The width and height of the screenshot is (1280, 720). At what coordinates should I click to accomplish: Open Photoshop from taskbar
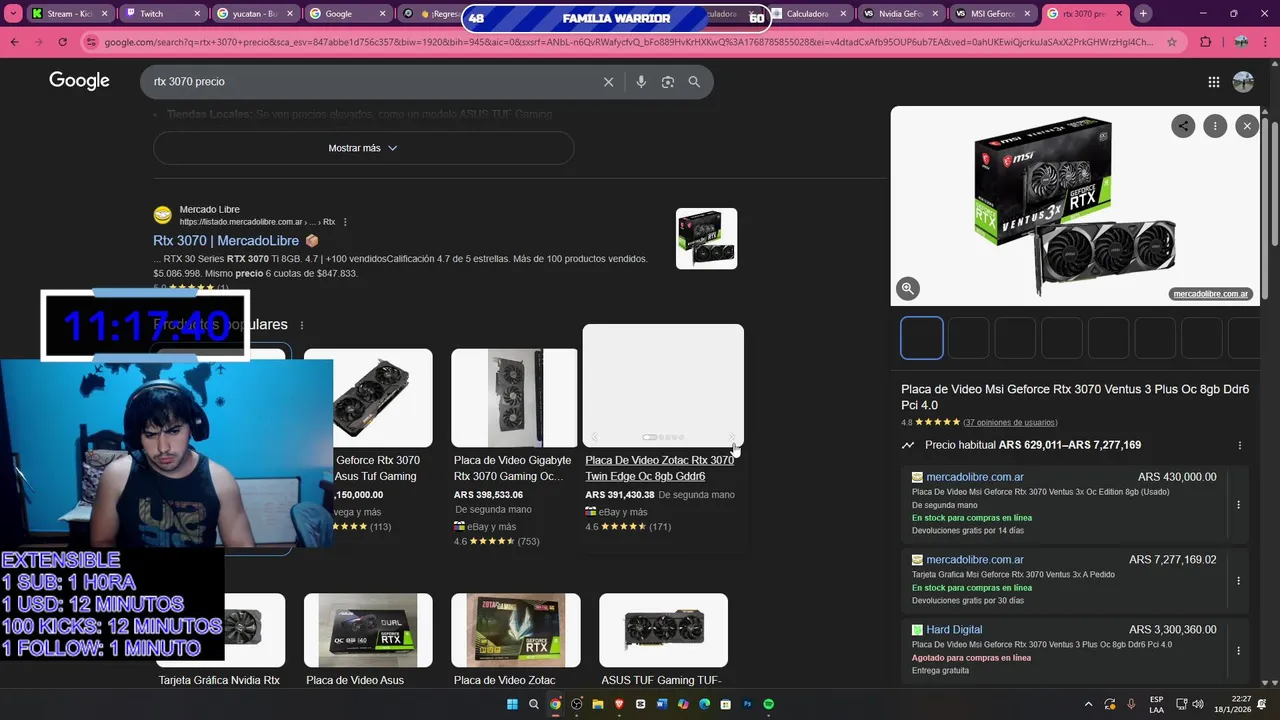747,704
